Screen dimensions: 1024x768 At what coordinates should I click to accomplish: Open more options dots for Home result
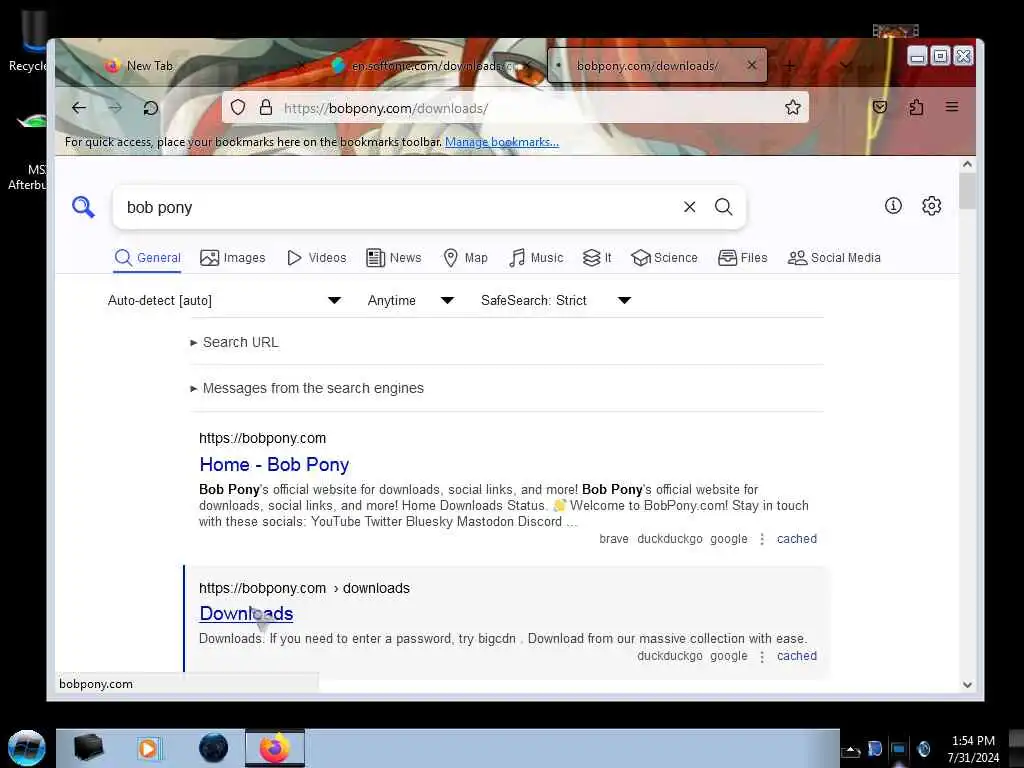pyautogui.click(x=761, y=539)
